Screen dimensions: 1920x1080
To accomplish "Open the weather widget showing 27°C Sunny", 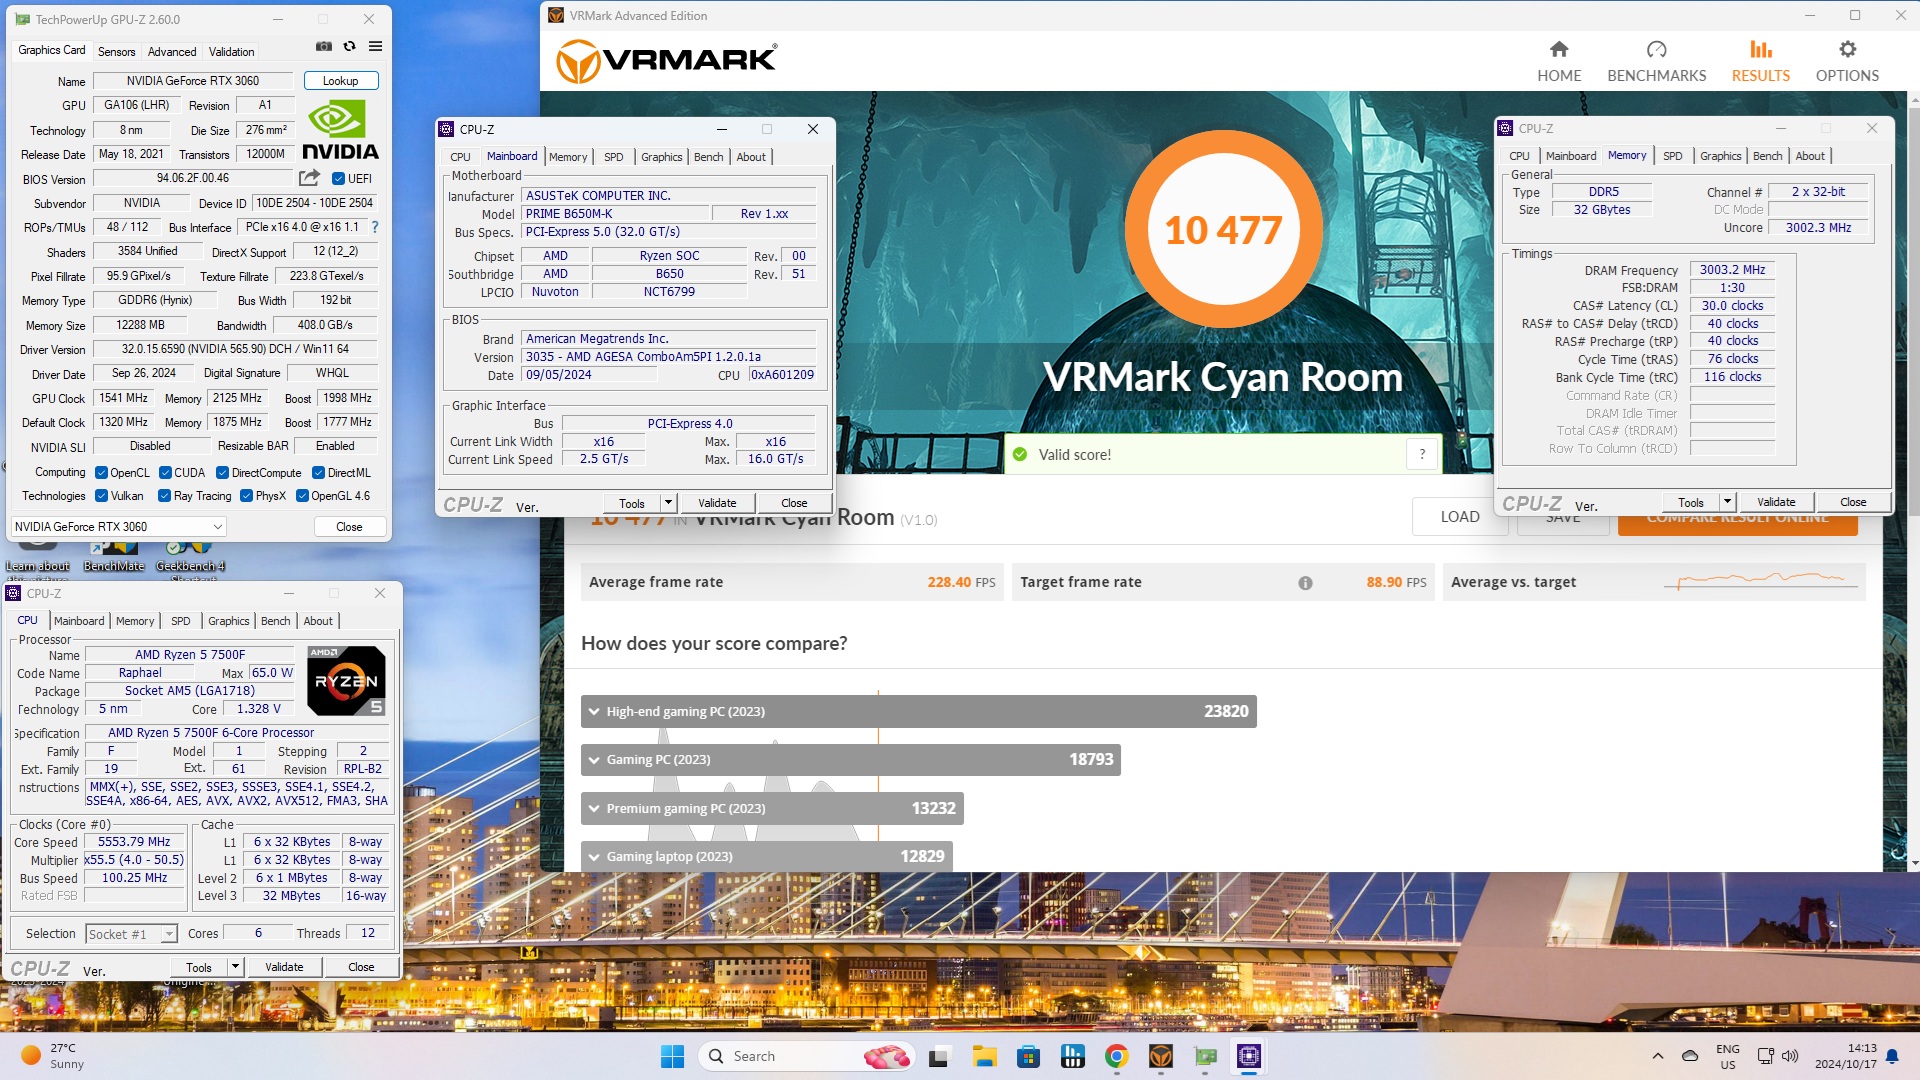I will [x=54, y=1056].
